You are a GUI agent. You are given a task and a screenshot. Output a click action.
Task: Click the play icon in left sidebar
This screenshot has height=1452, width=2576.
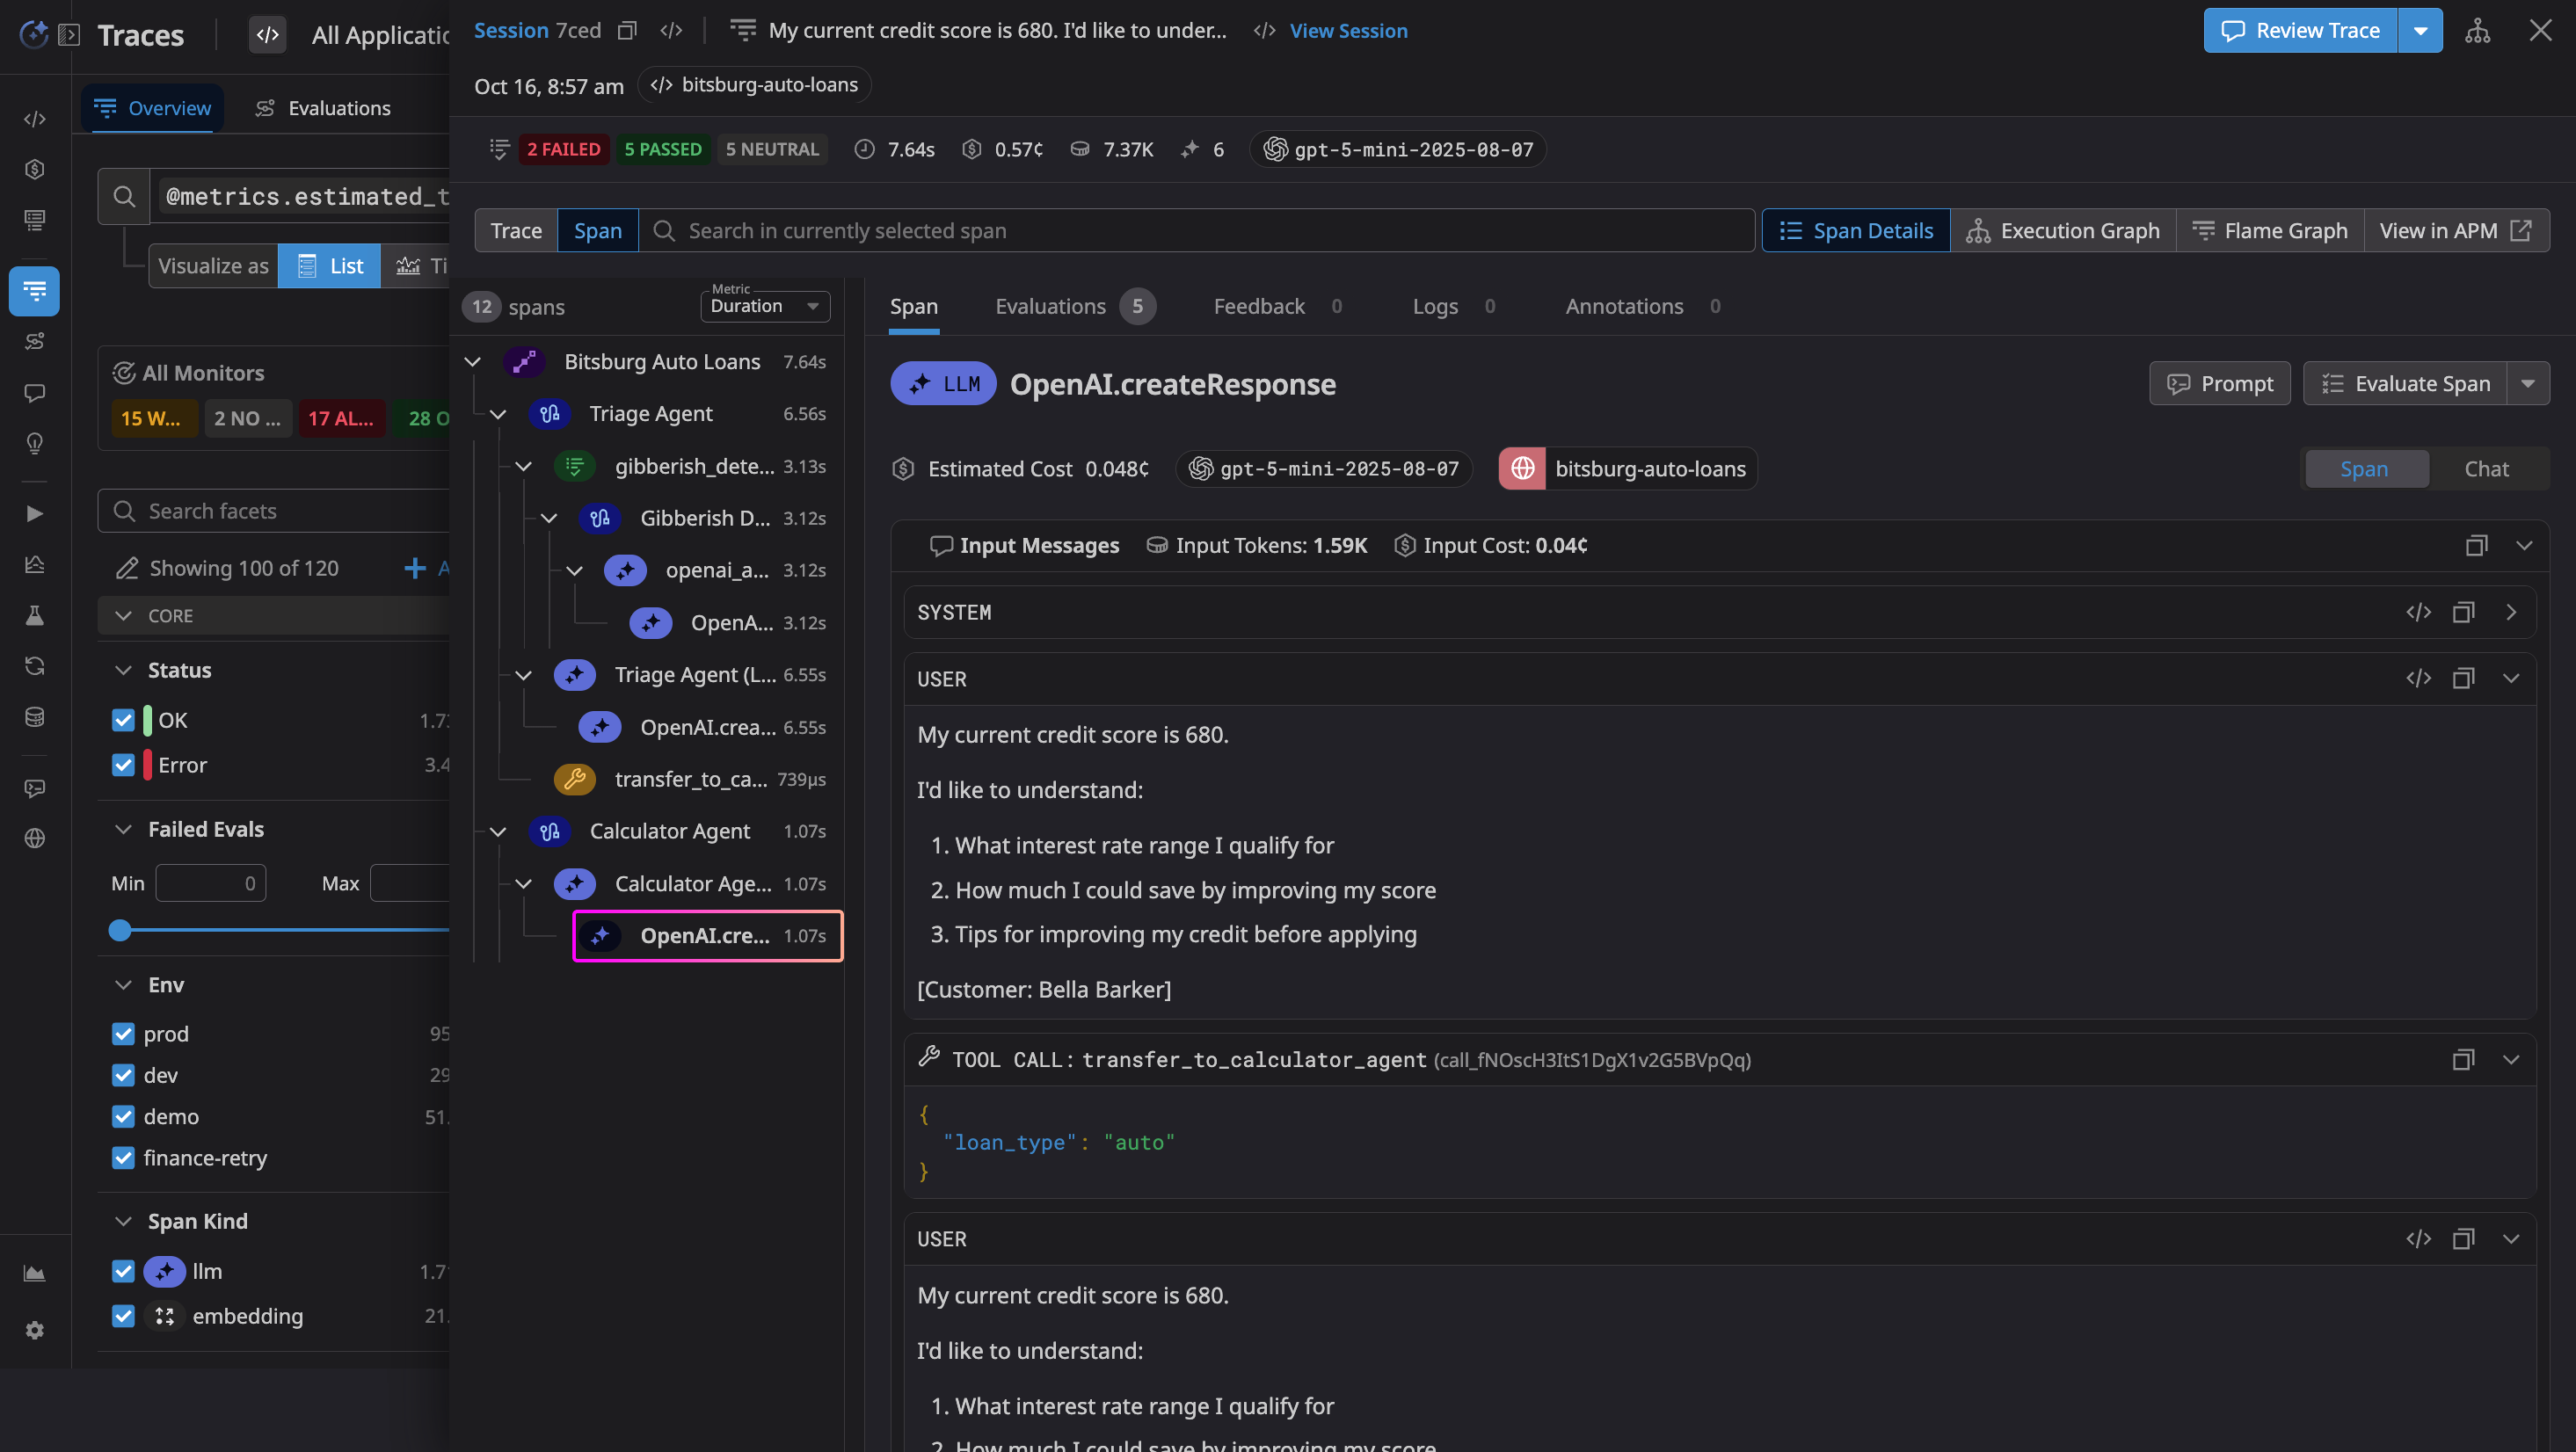pyautogui.click(x=35, y=514)
